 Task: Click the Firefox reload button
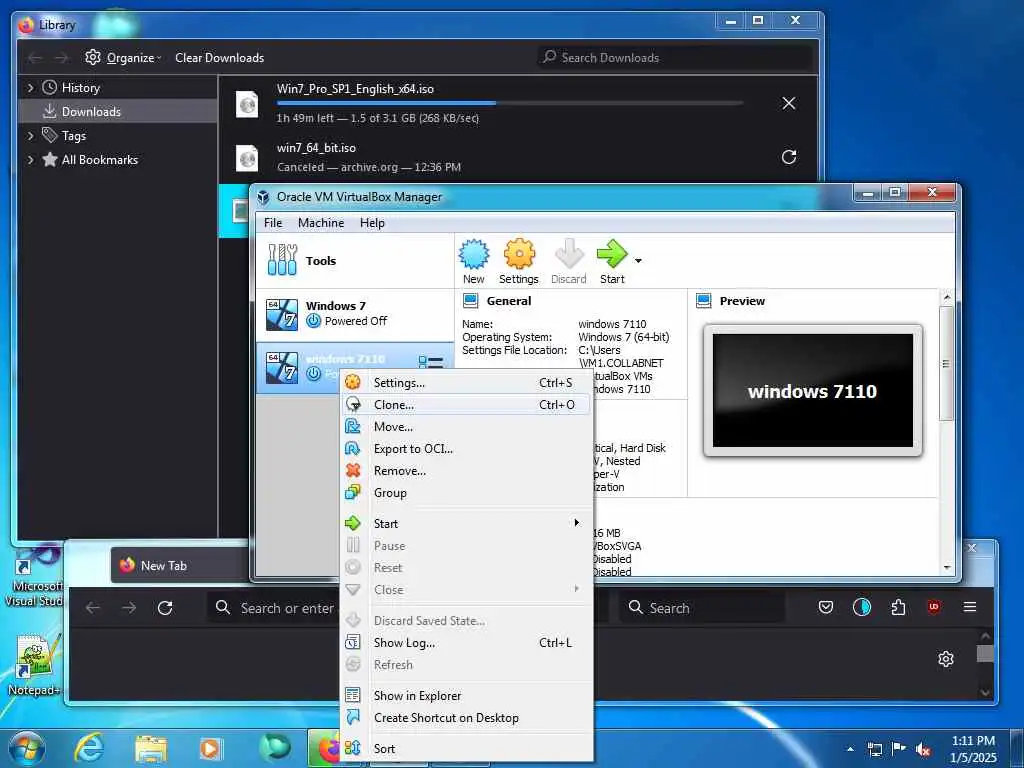[165, 608]
